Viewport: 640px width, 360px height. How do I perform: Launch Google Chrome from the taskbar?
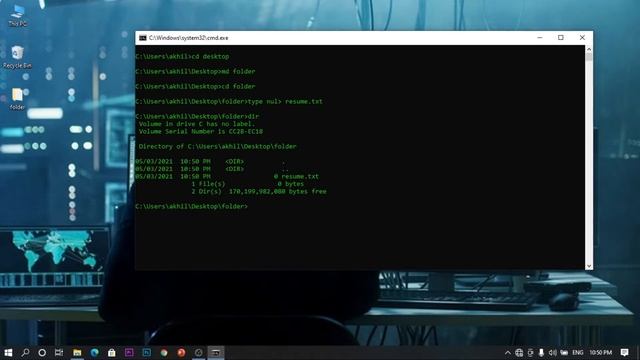pos(164,352)
